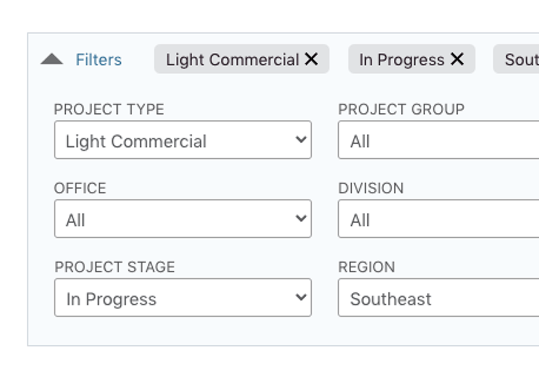Click the REGION field label
Image resolution: width=539 pixels, height=369 pixels.
pyautogui.click(x=366, y=267)
